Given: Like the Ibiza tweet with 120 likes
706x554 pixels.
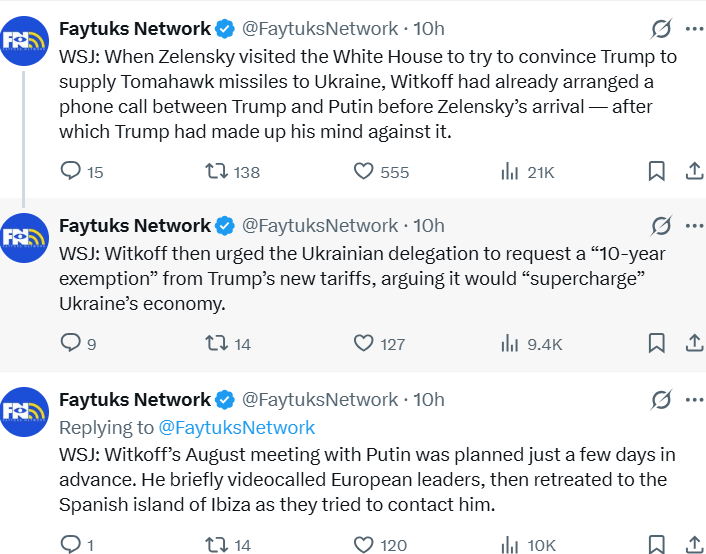Looking at the screenshot, I should (x=365, y=544).
